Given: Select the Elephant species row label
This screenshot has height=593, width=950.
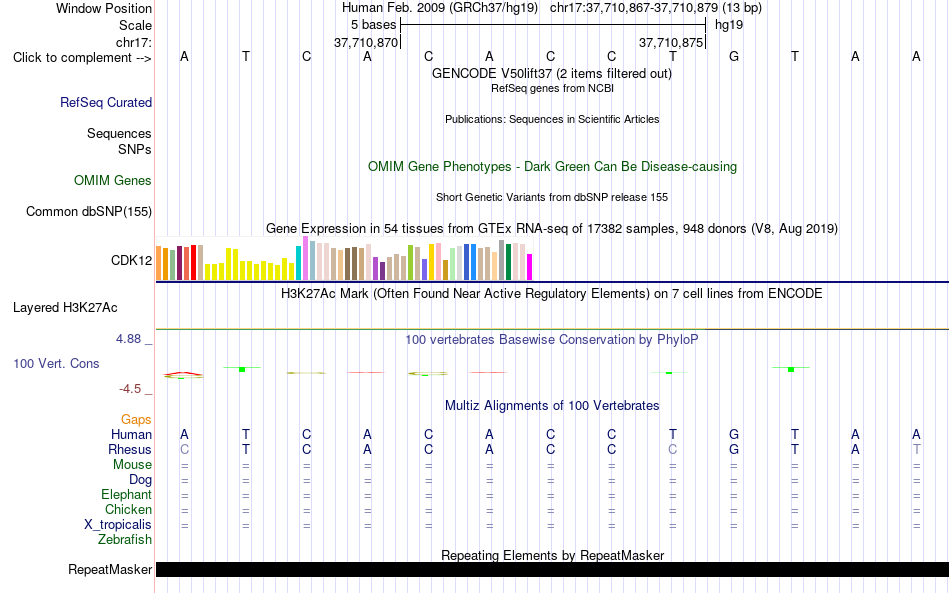Looking at the screenshot, I should (126, 494).
